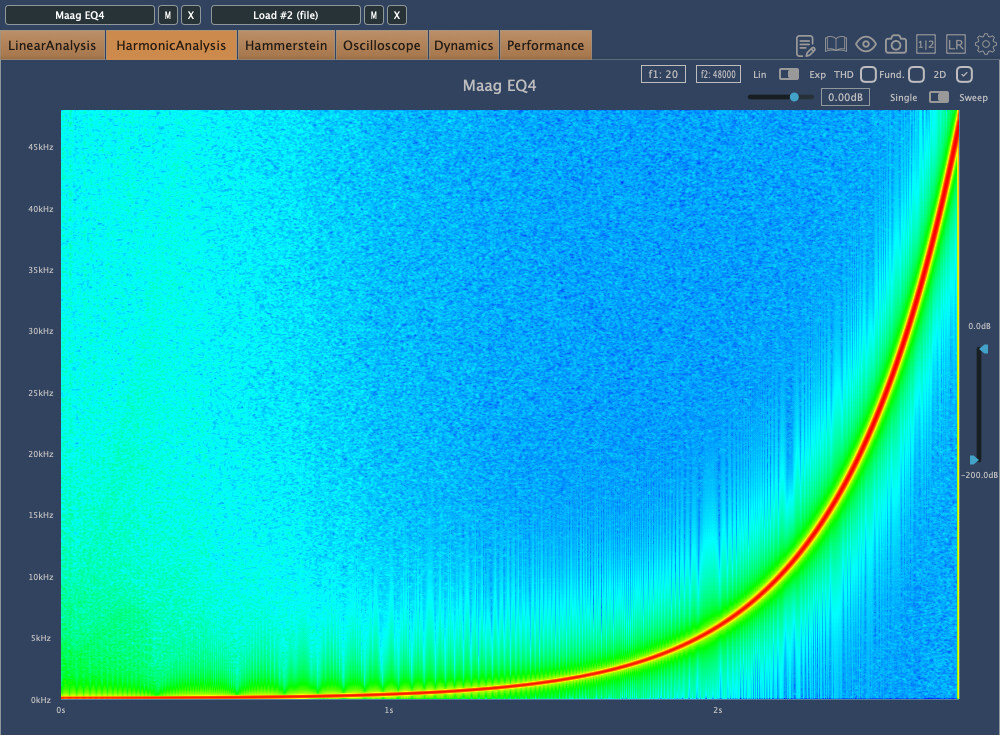The width and height of the screenshot is (1000, 735).
Task: Open the Oscilloscope tab
Action: 381,45
